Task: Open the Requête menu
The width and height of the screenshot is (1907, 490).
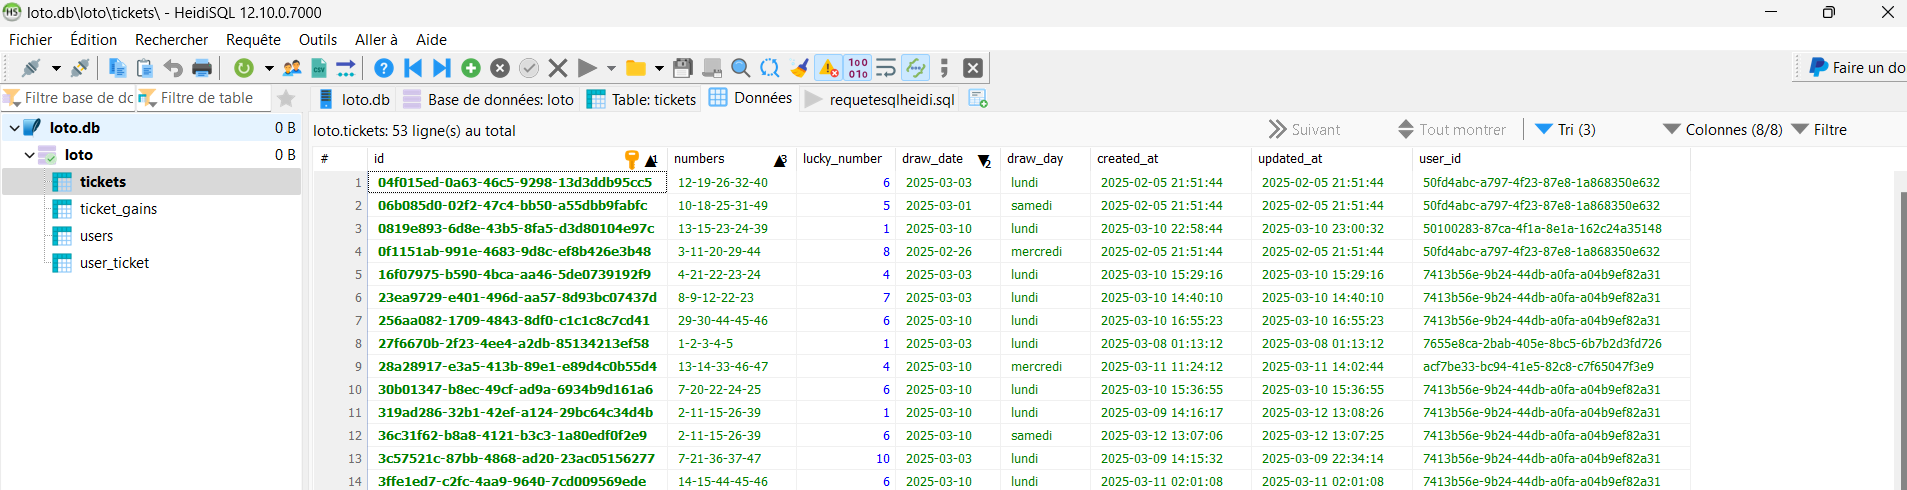Action: point(253,39)
